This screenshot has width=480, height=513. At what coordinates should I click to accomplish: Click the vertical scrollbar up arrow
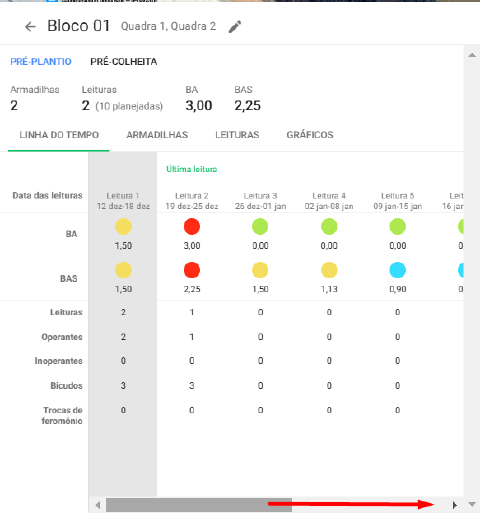(472, 55)
